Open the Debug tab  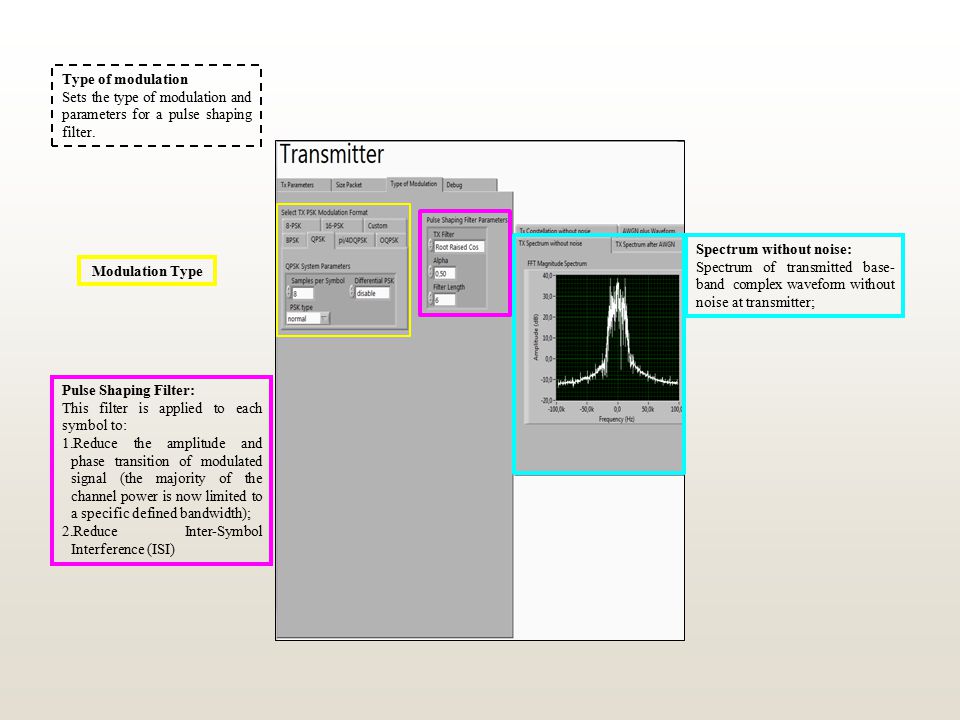470,185
